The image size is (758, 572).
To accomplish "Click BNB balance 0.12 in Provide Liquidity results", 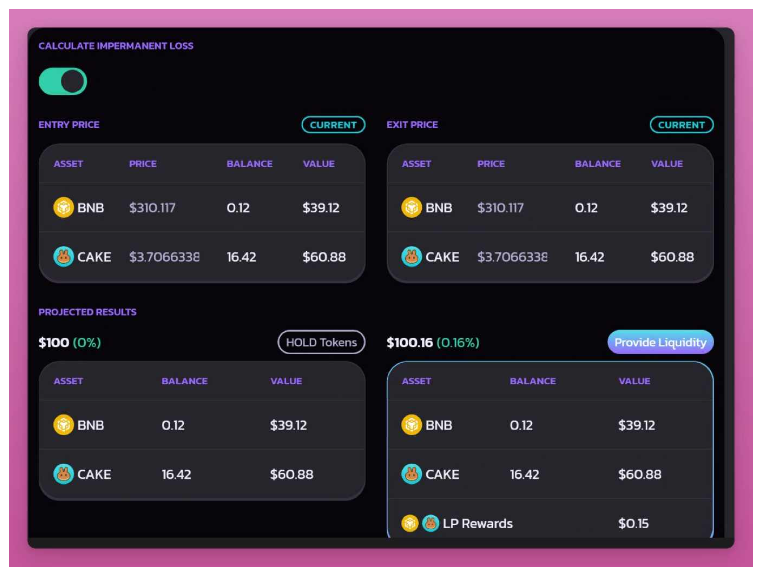I will (x=521, y=425).
